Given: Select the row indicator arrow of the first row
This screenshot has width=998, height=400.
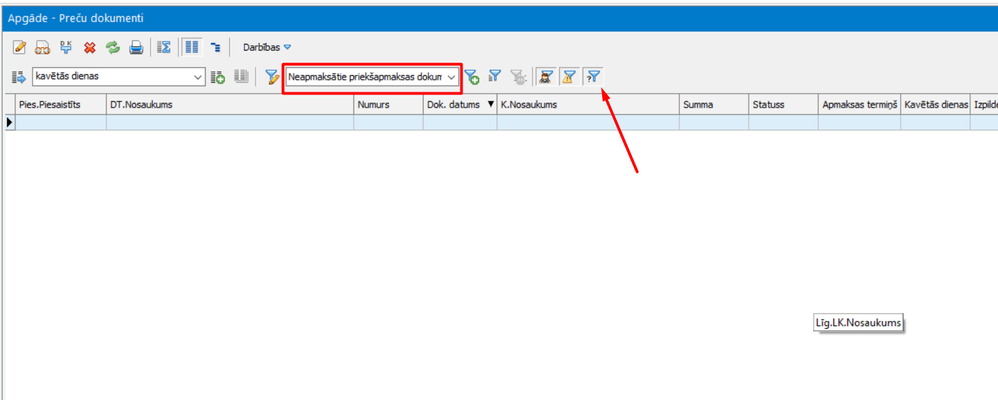Looking at the screenshot, I should (10, 122).
